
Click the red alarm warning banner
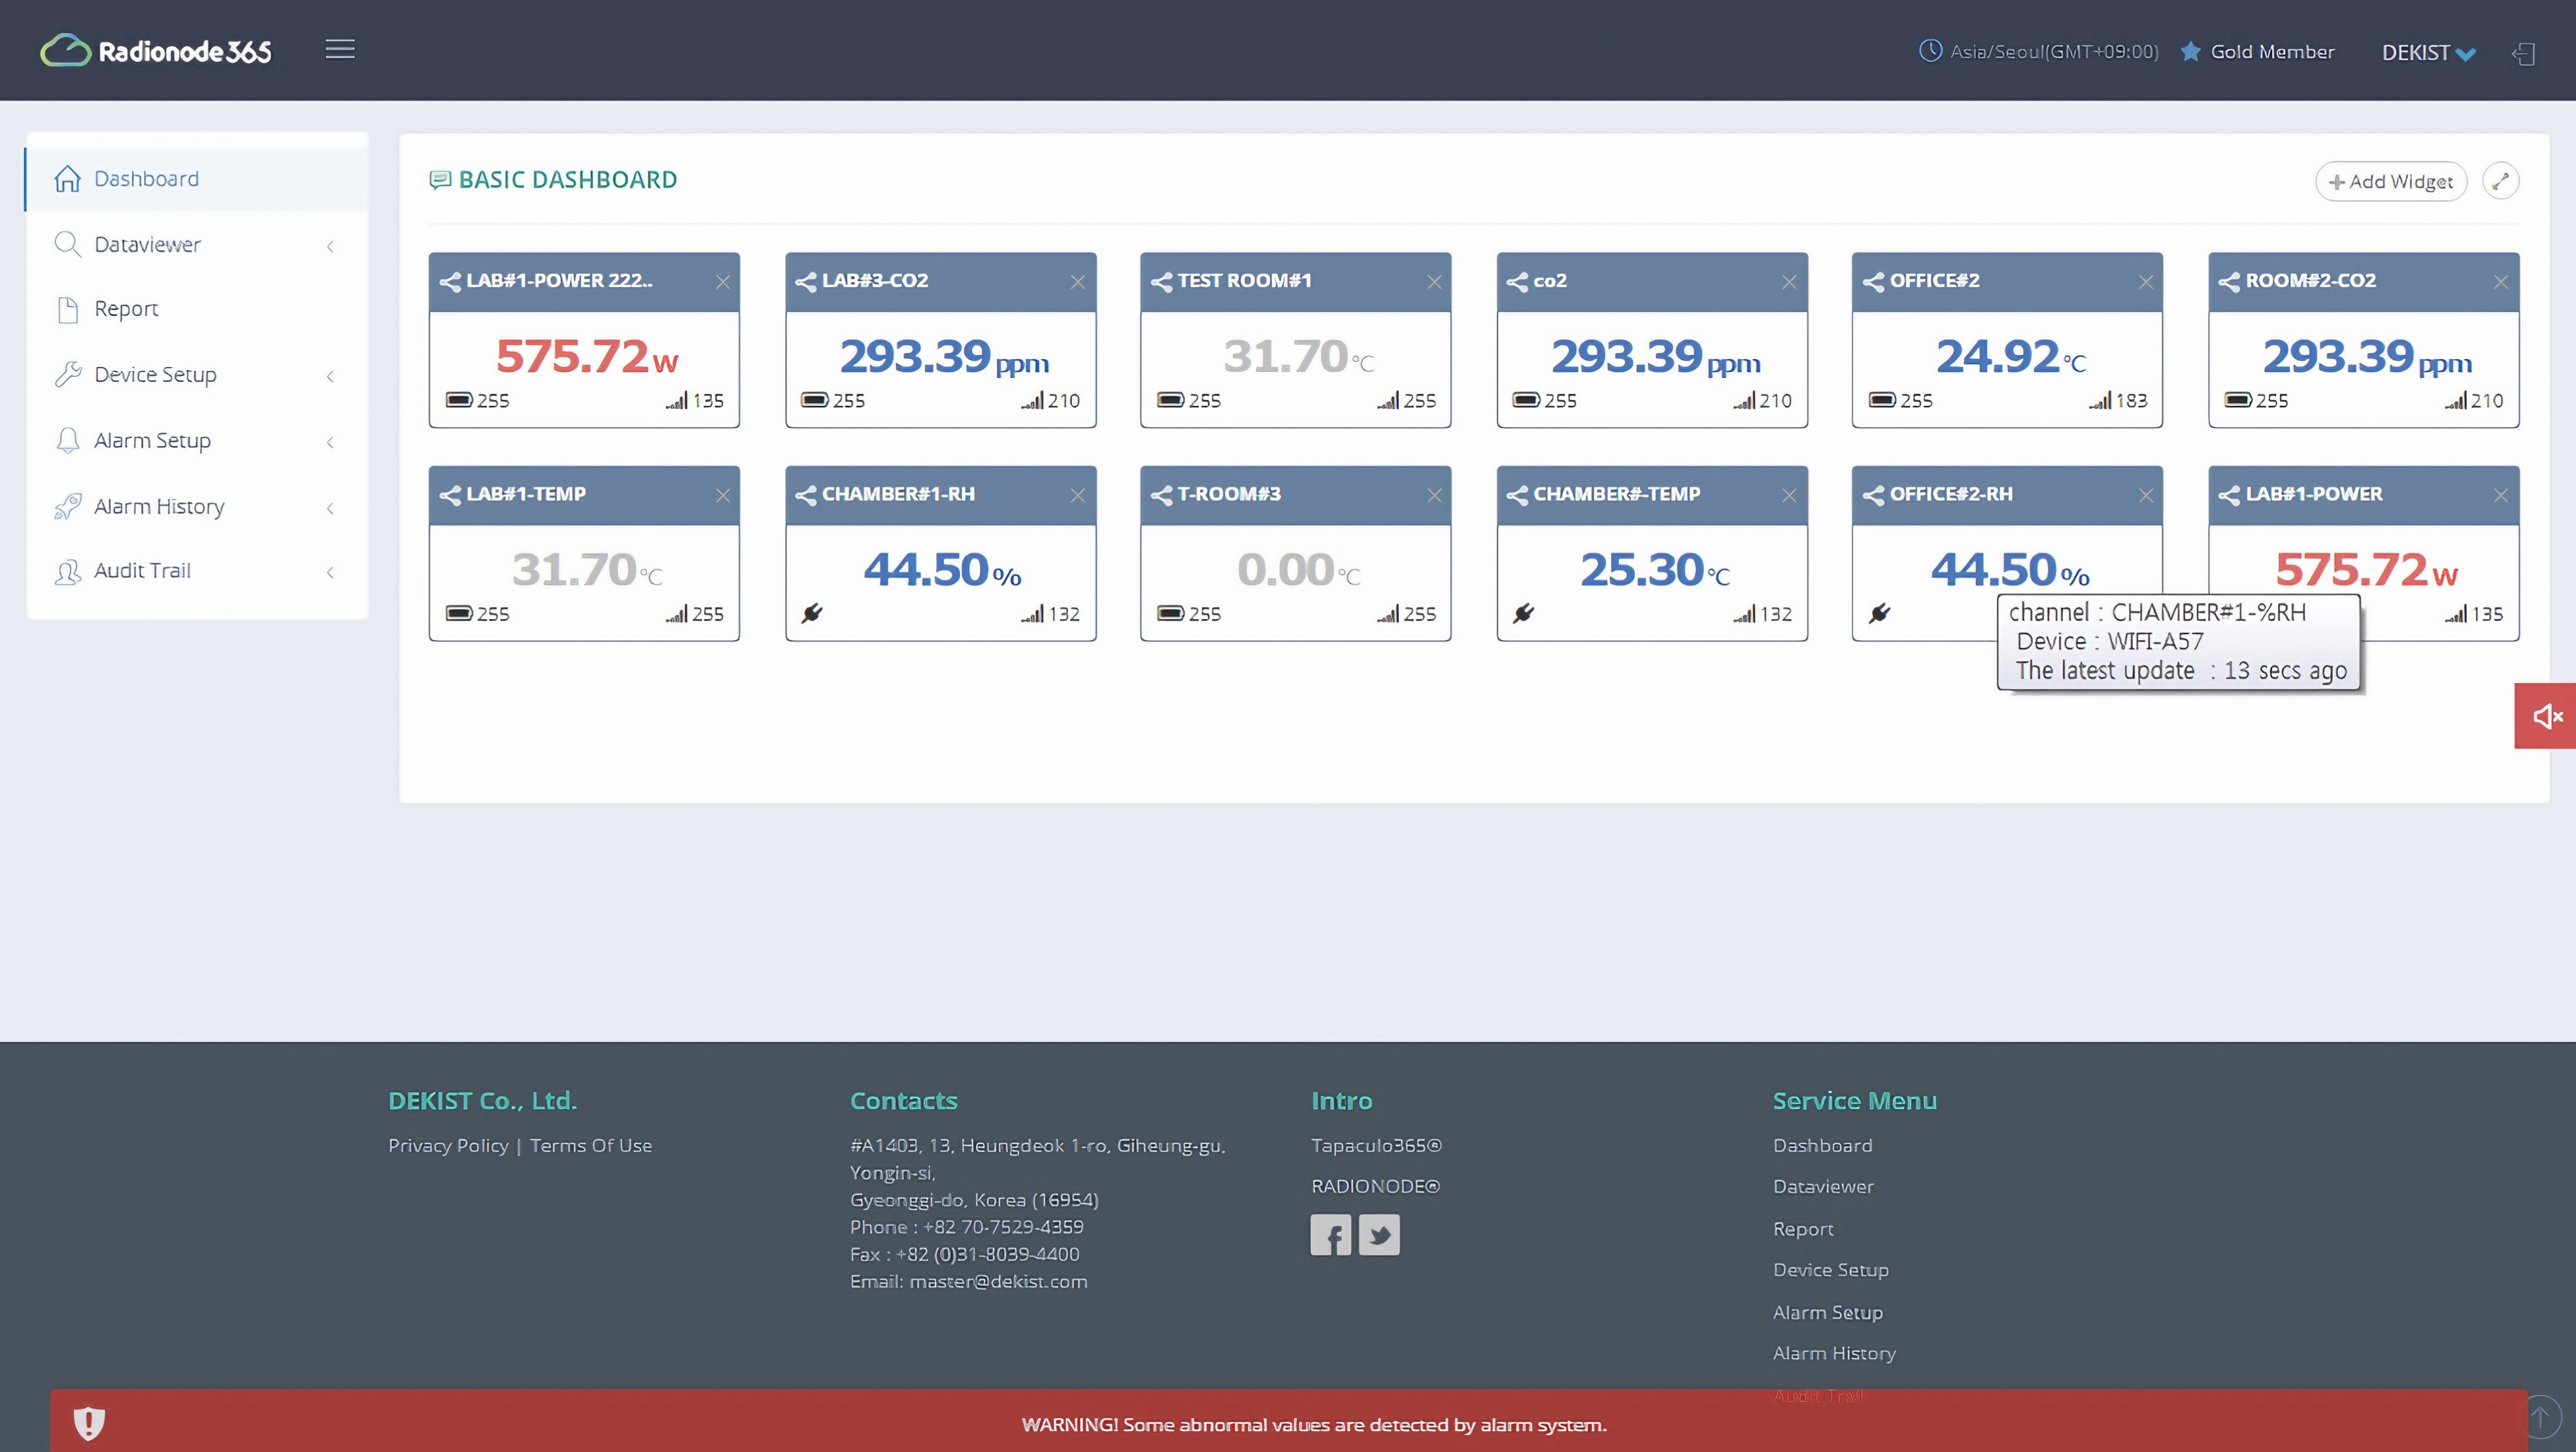[x=1313, y=1424]
